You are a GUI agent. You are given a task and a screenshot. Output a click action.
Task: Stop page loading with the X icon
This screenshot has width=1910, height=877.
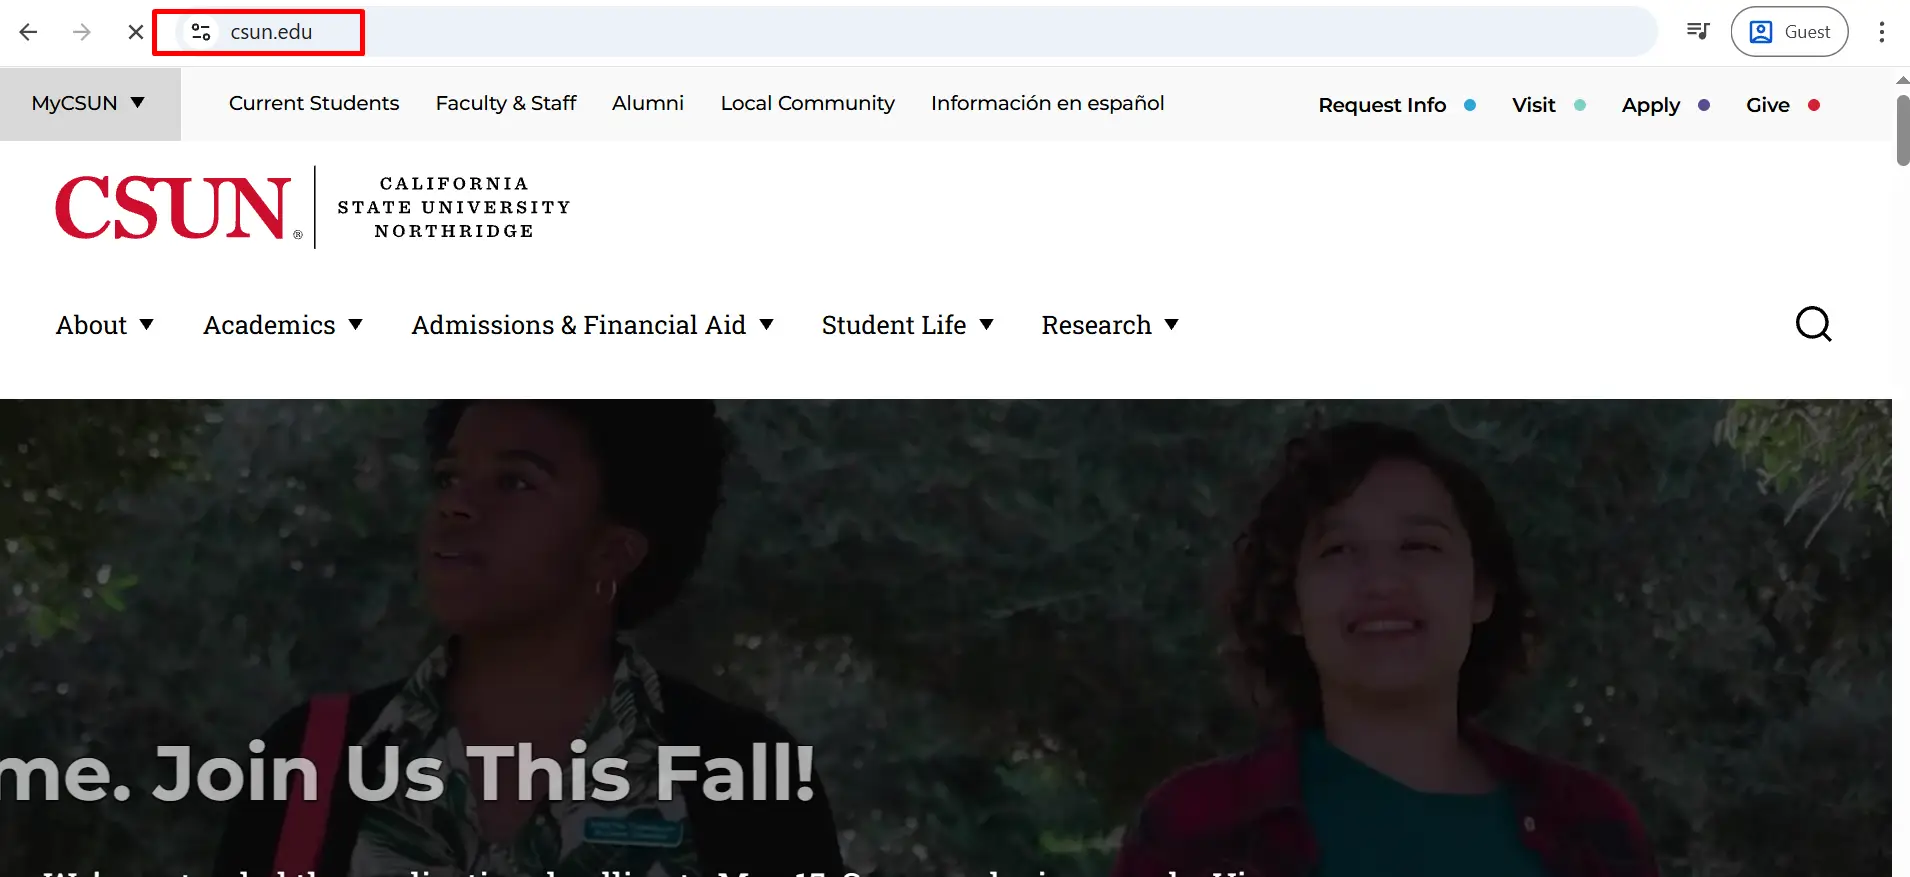point(136,32)
